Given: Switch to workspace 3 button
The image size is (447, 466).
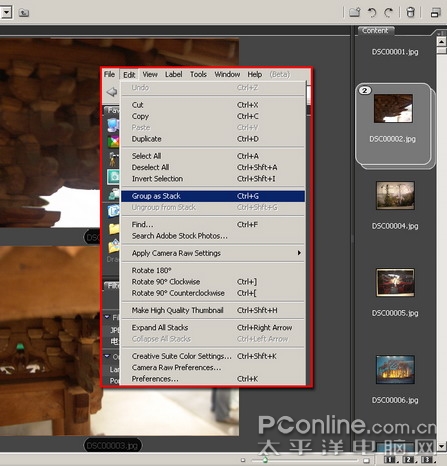Looking at the screenshot, I should tap(427, 460).
